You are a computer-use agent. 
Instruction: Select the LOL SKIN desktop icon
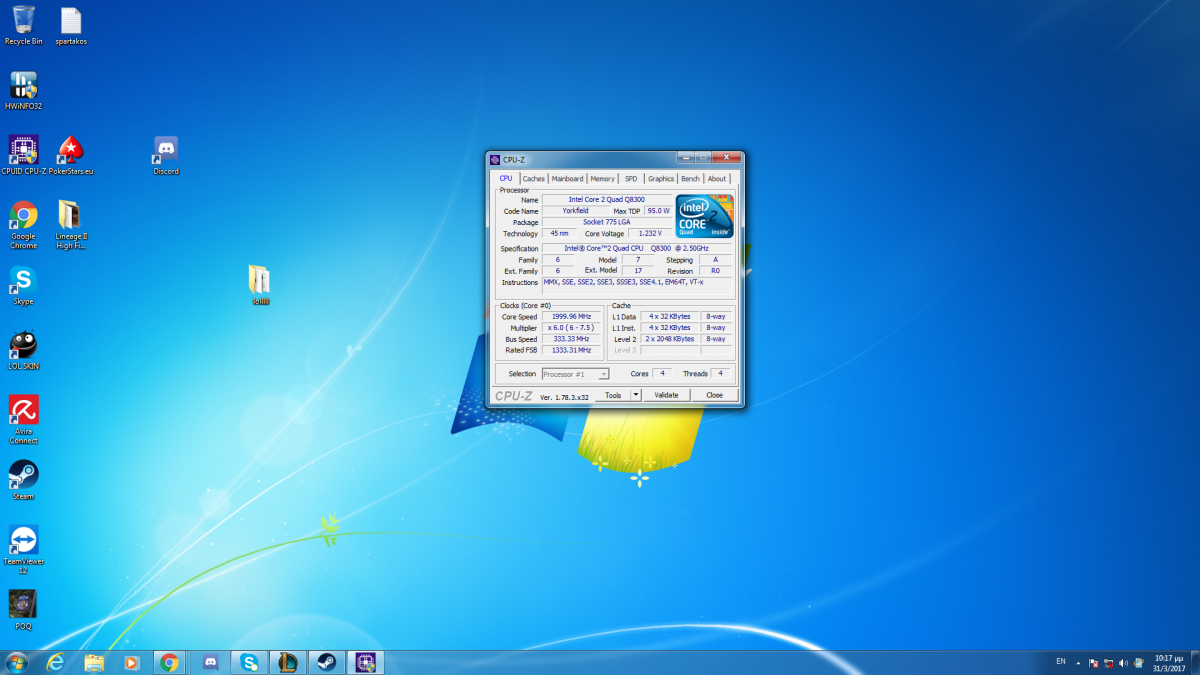coord(23,350)
